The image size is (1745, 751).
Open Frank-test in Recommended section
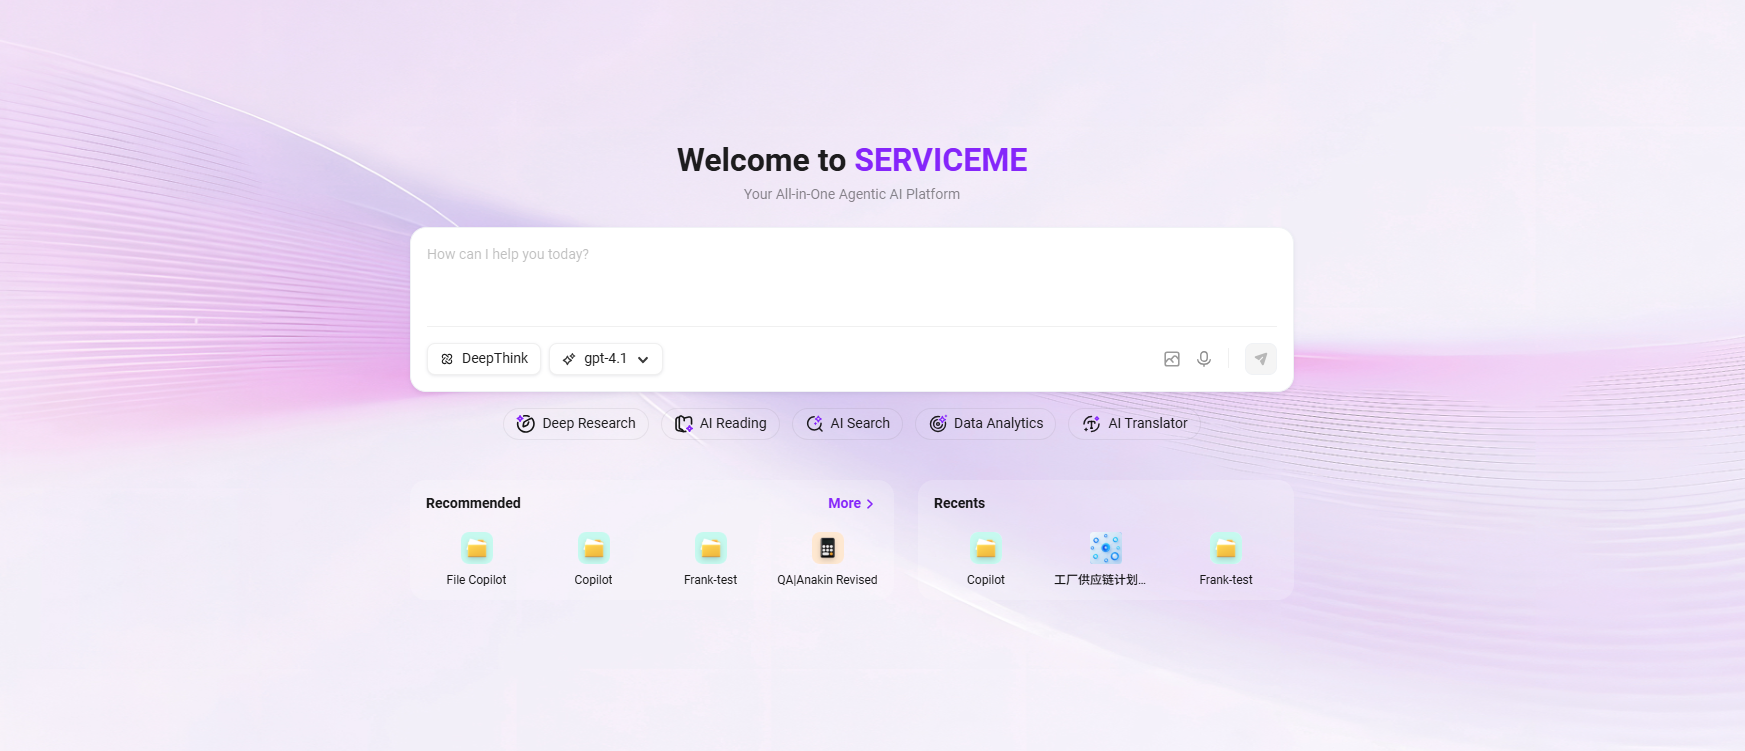click(x=710, y=548)
